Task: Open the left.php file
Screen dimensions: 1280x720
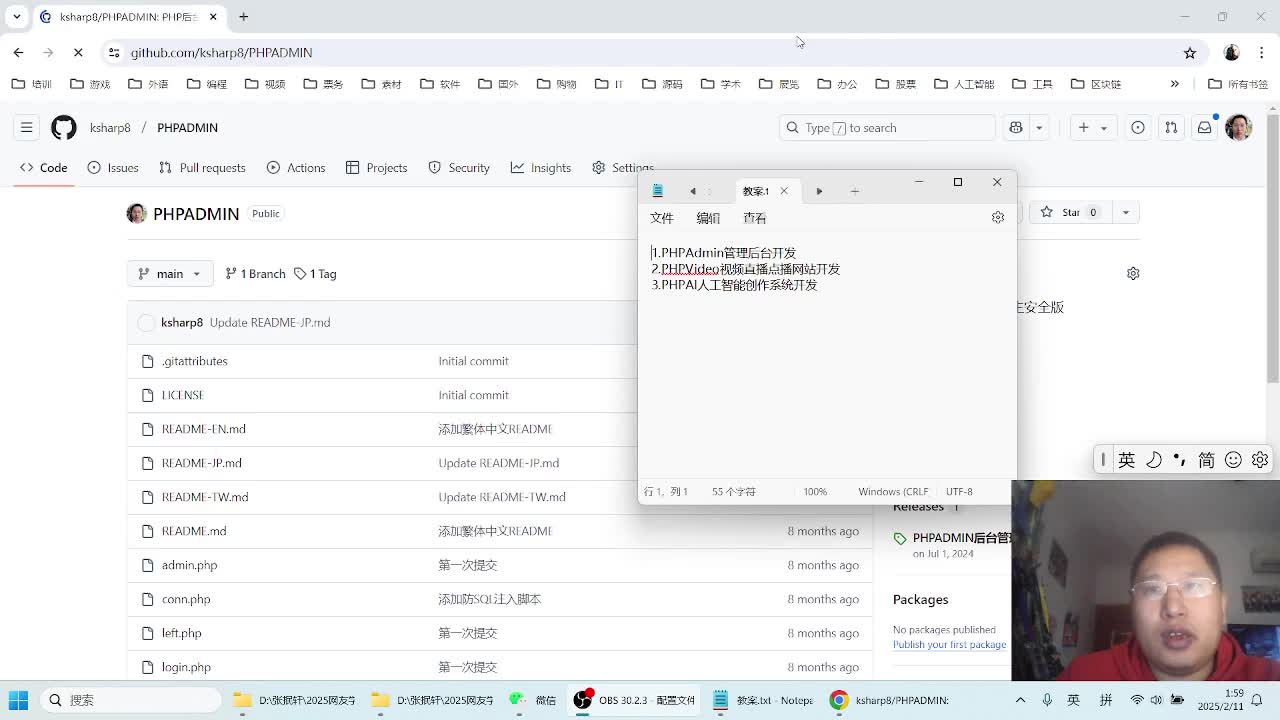Action: tap(181, 633)
